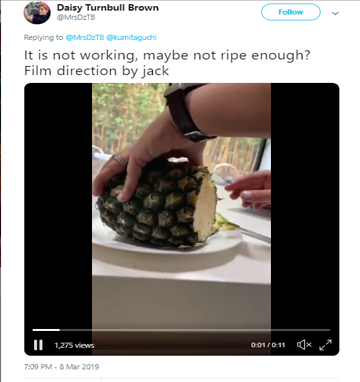This screenshot has height=382, width=360.
Task: Unmute the video with the speaker icon
Action: tap(304, 345)
